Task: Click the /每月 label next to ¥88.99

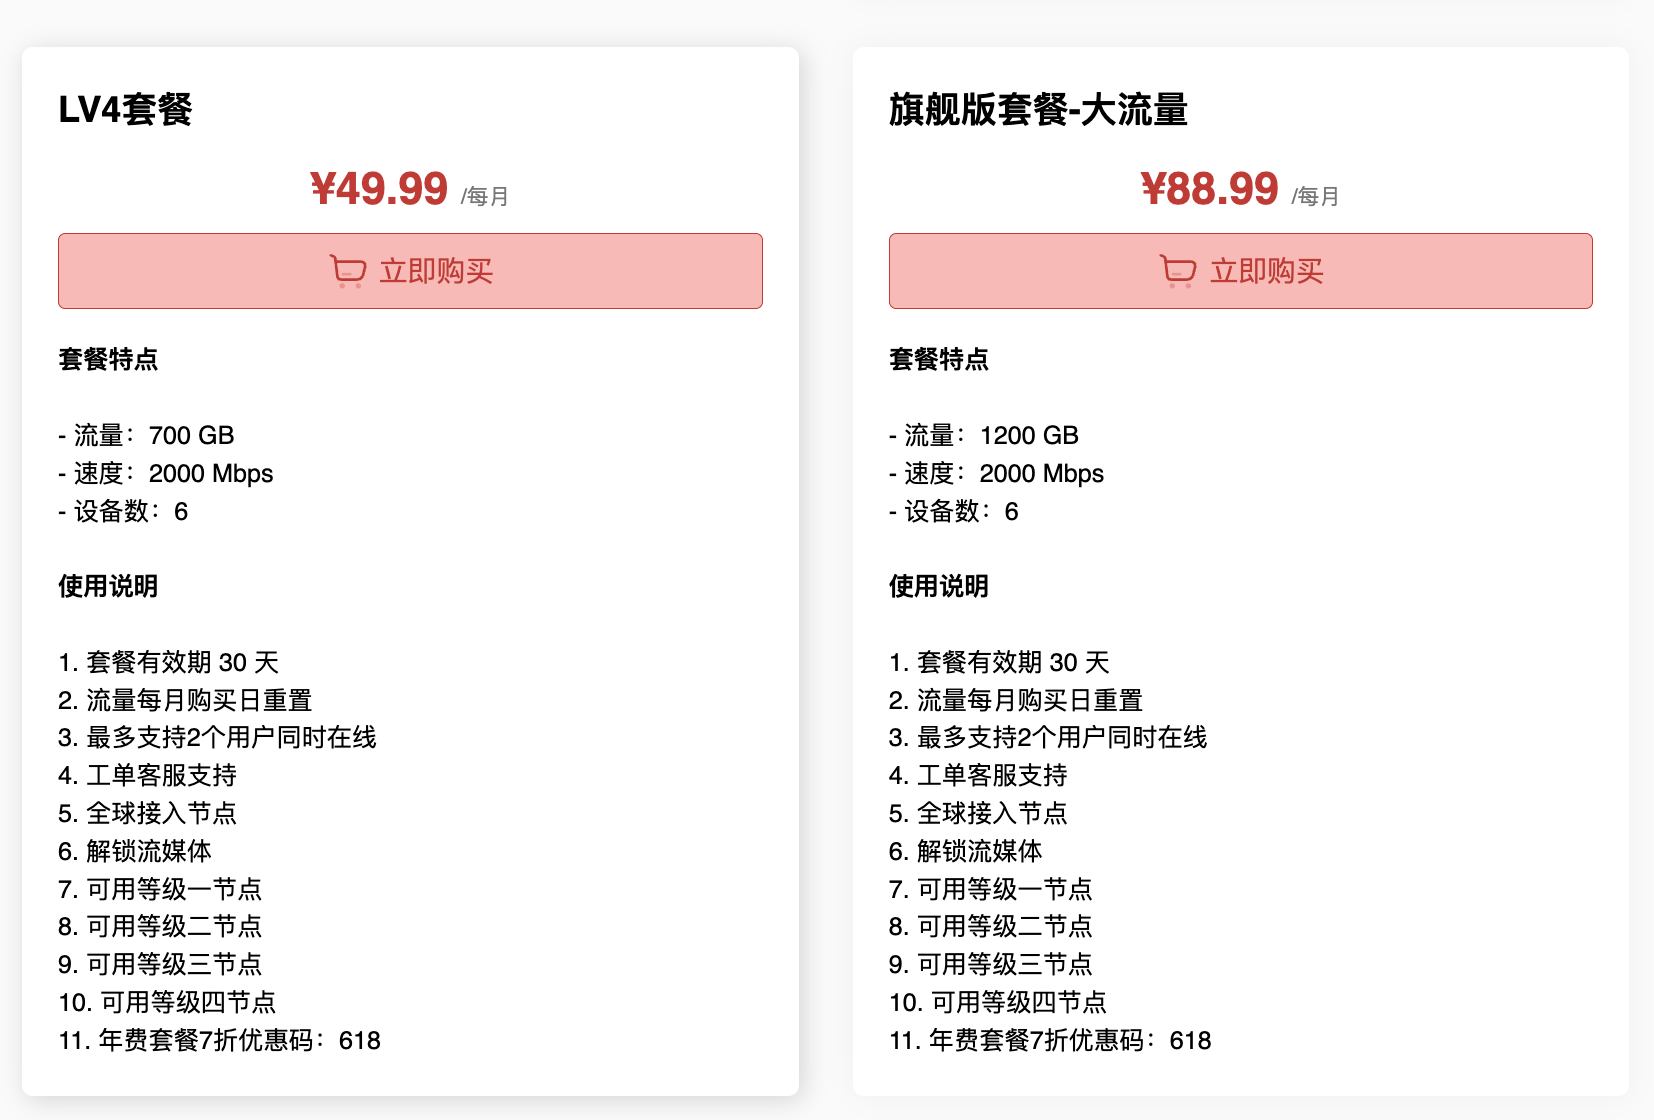Action: (1315, 196)
